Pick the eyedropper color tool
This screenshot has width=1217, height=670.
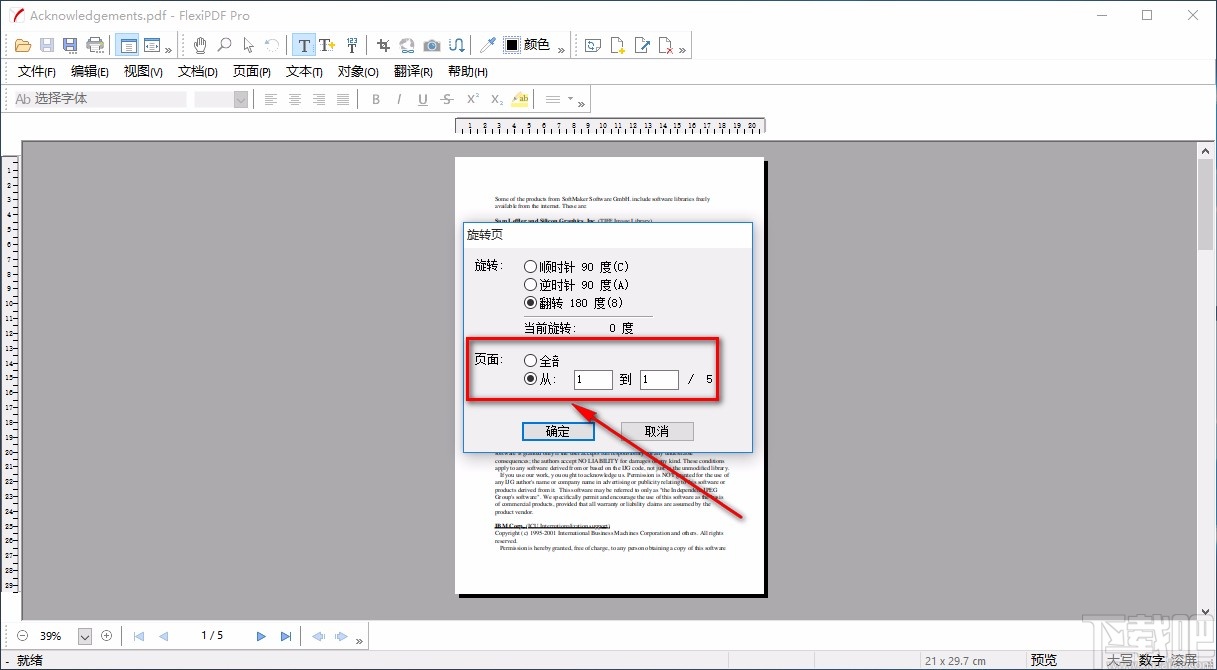(488, 45)
